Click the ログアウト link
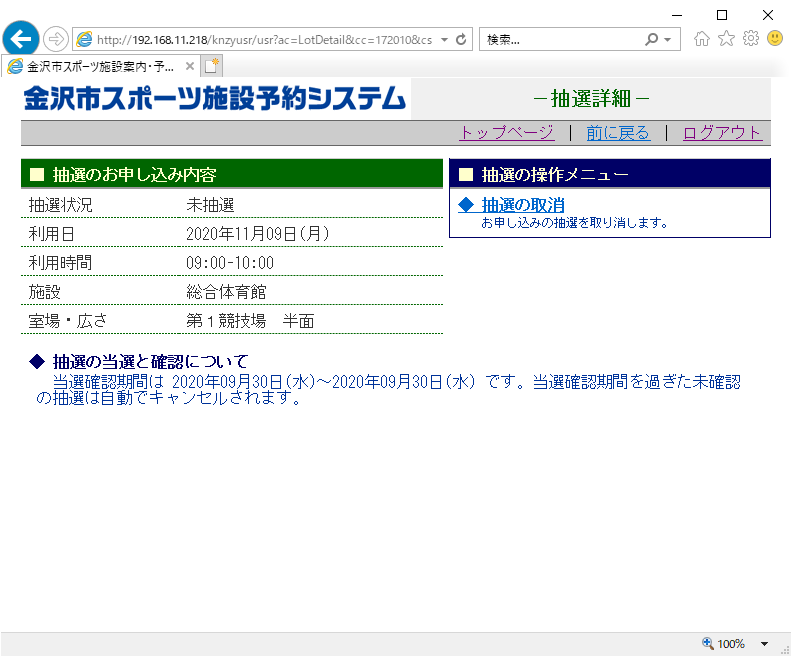This screenshot has width=792, height=657. (723, 133)
